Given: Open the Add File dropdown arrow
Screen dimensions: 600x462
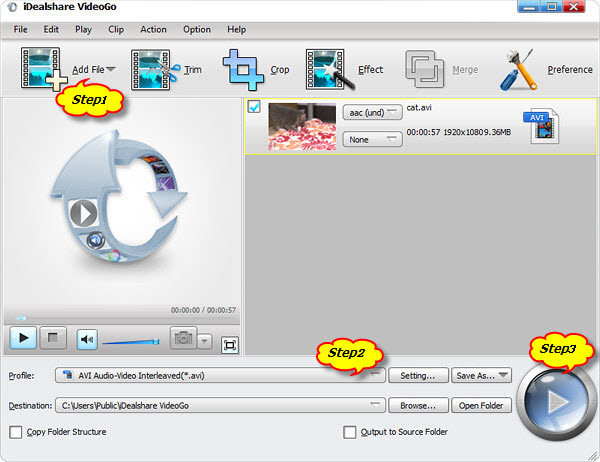Looking at the screenshot, I should tap(111, 69).
